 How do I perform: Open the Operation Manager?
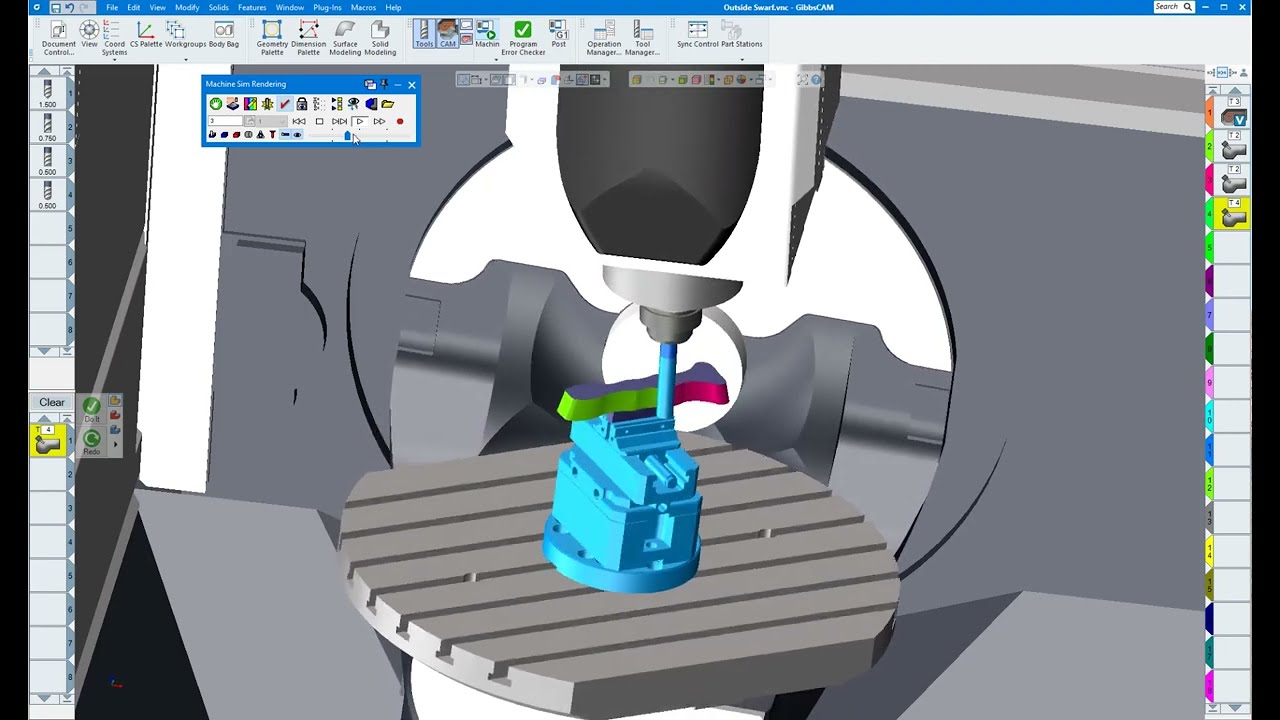point(604,37)
